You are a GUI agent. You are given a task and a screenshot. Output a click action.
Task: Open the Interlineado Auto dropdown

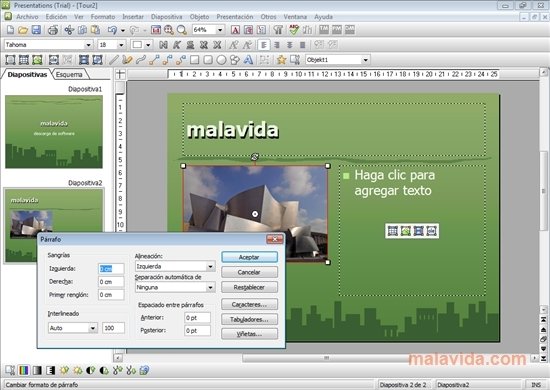[93, 328]
